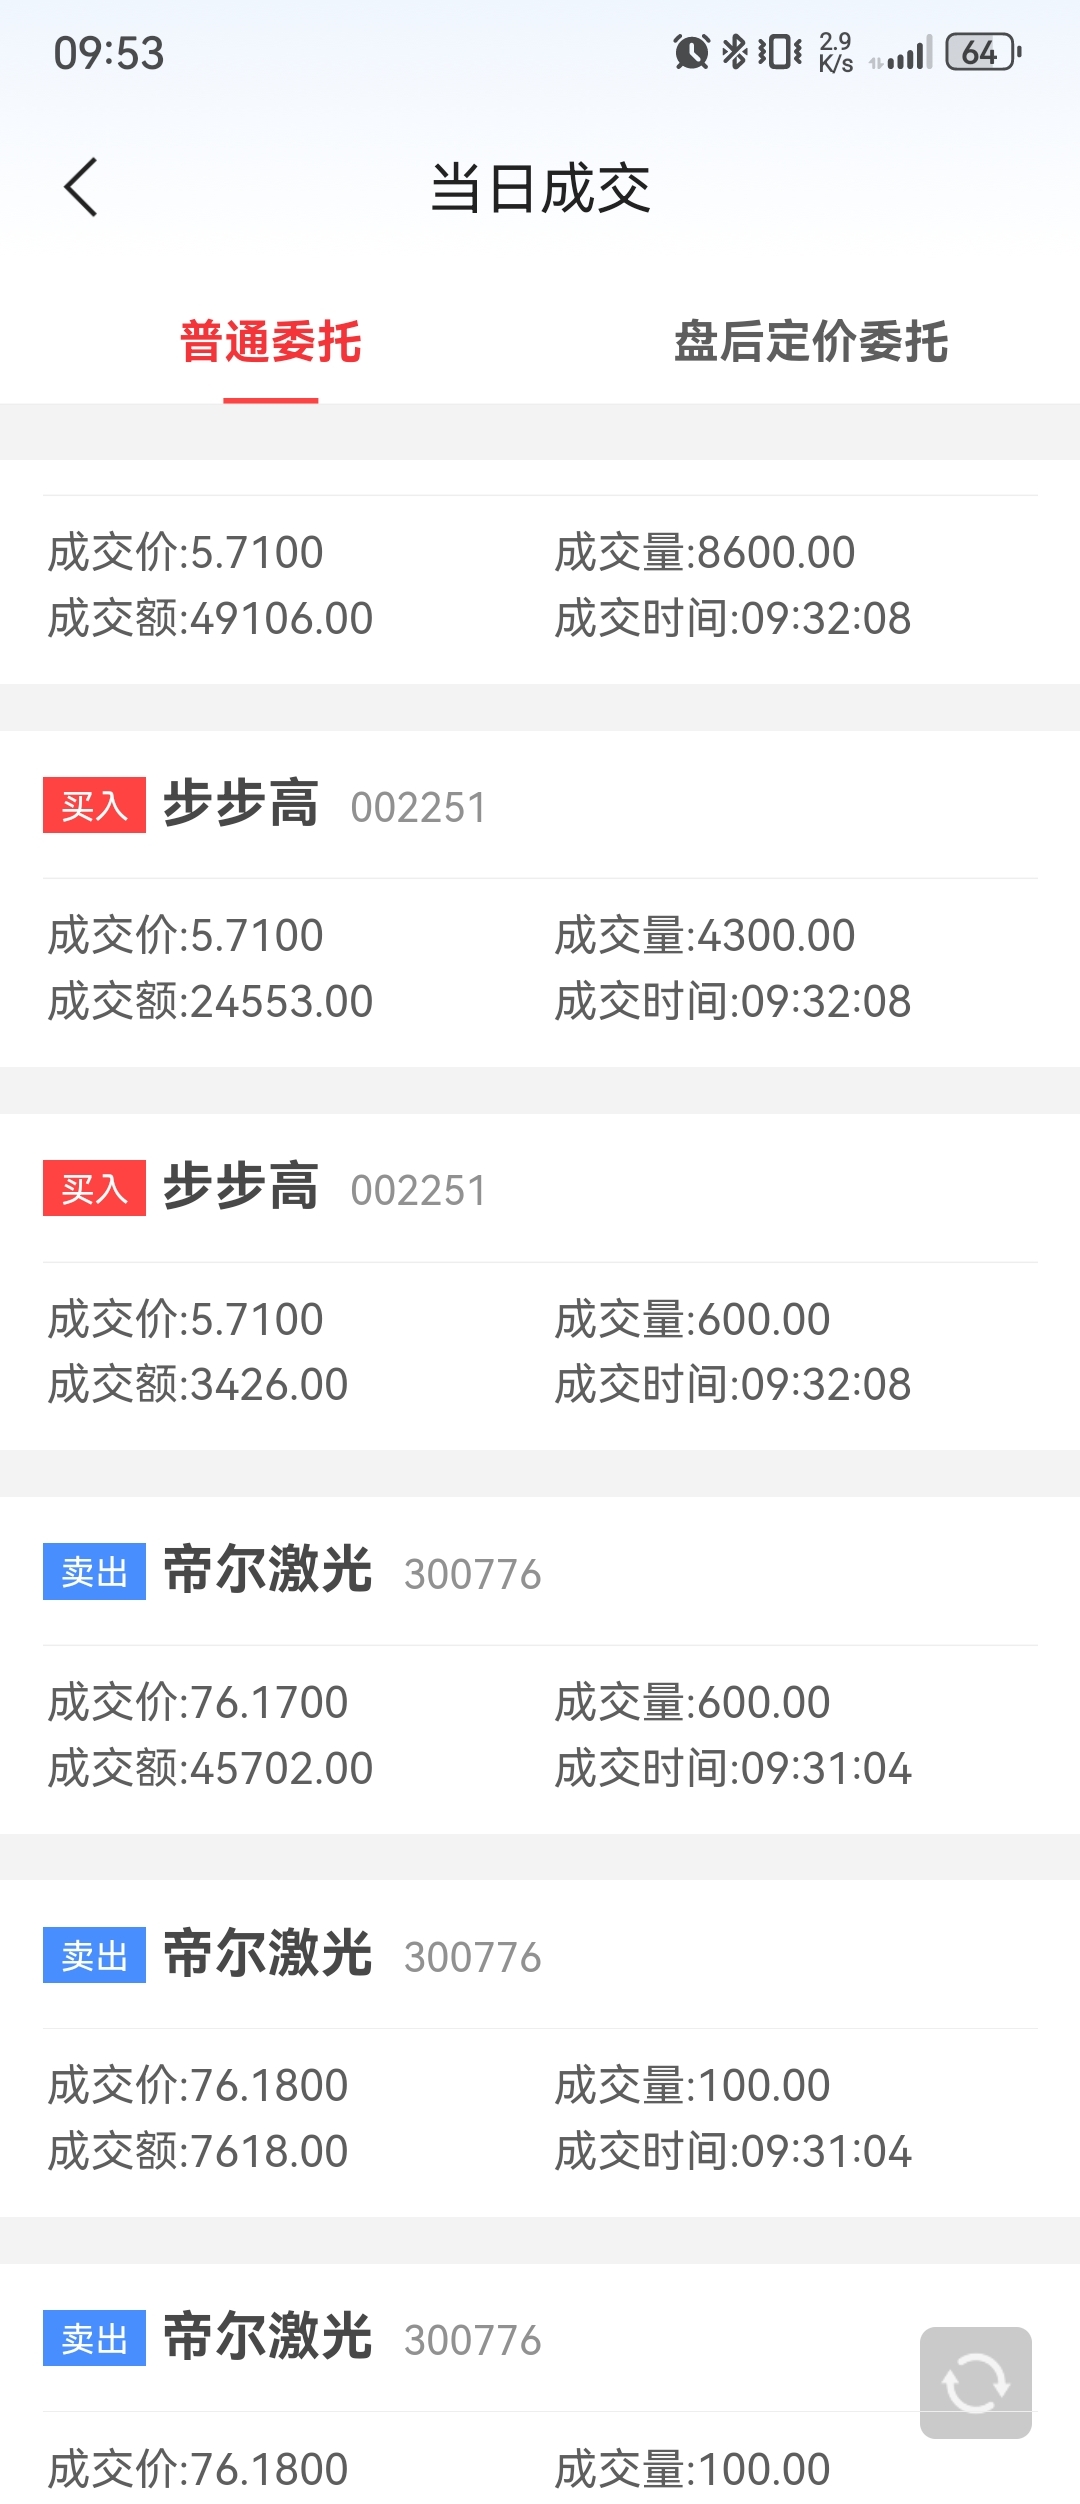Tap 当日成交 page title
Image resolution: width=1080 pixels, height=2504 pixels.
click(x=540, y=188)
